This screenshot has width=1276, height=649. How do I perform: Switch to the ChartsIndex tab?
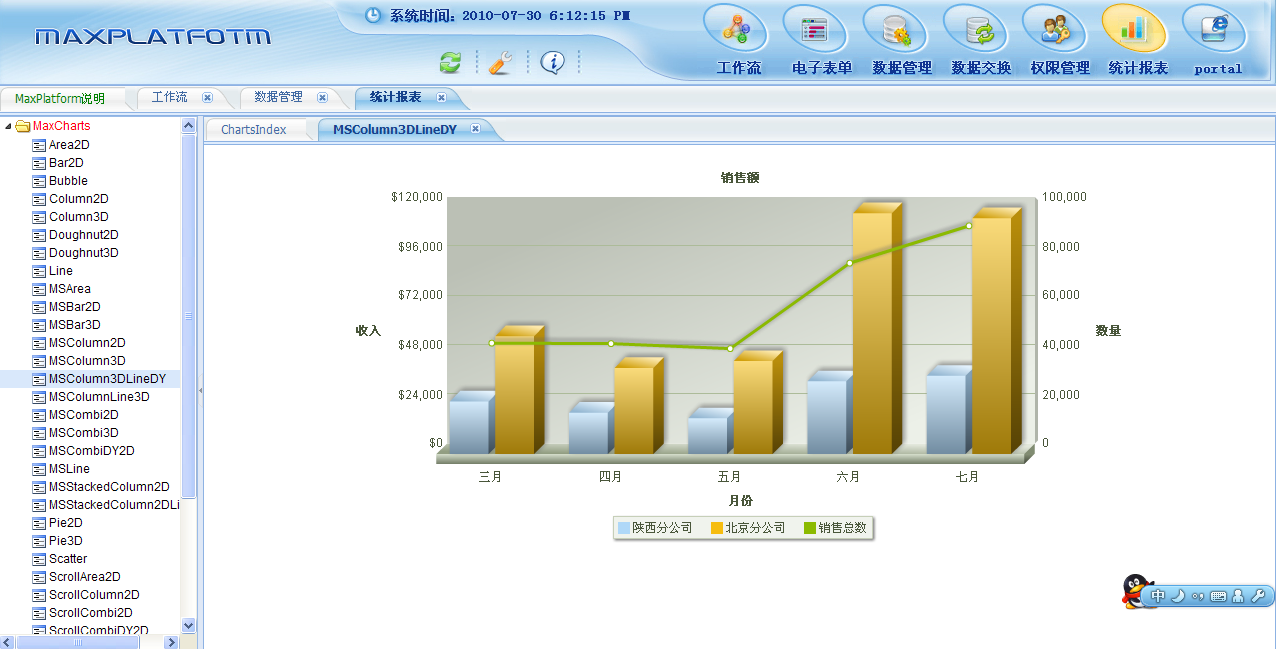click(254, 130)
